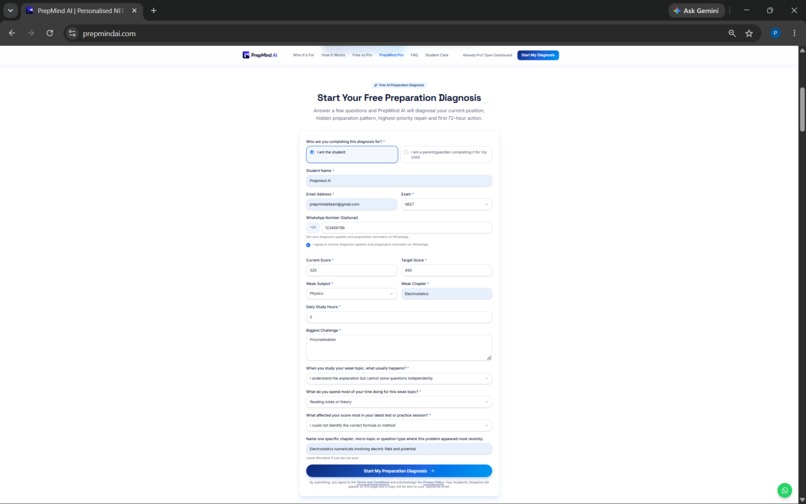
Task: Click 'Start Your Free Preparation Diagnosis' heading
Action: 399,98
